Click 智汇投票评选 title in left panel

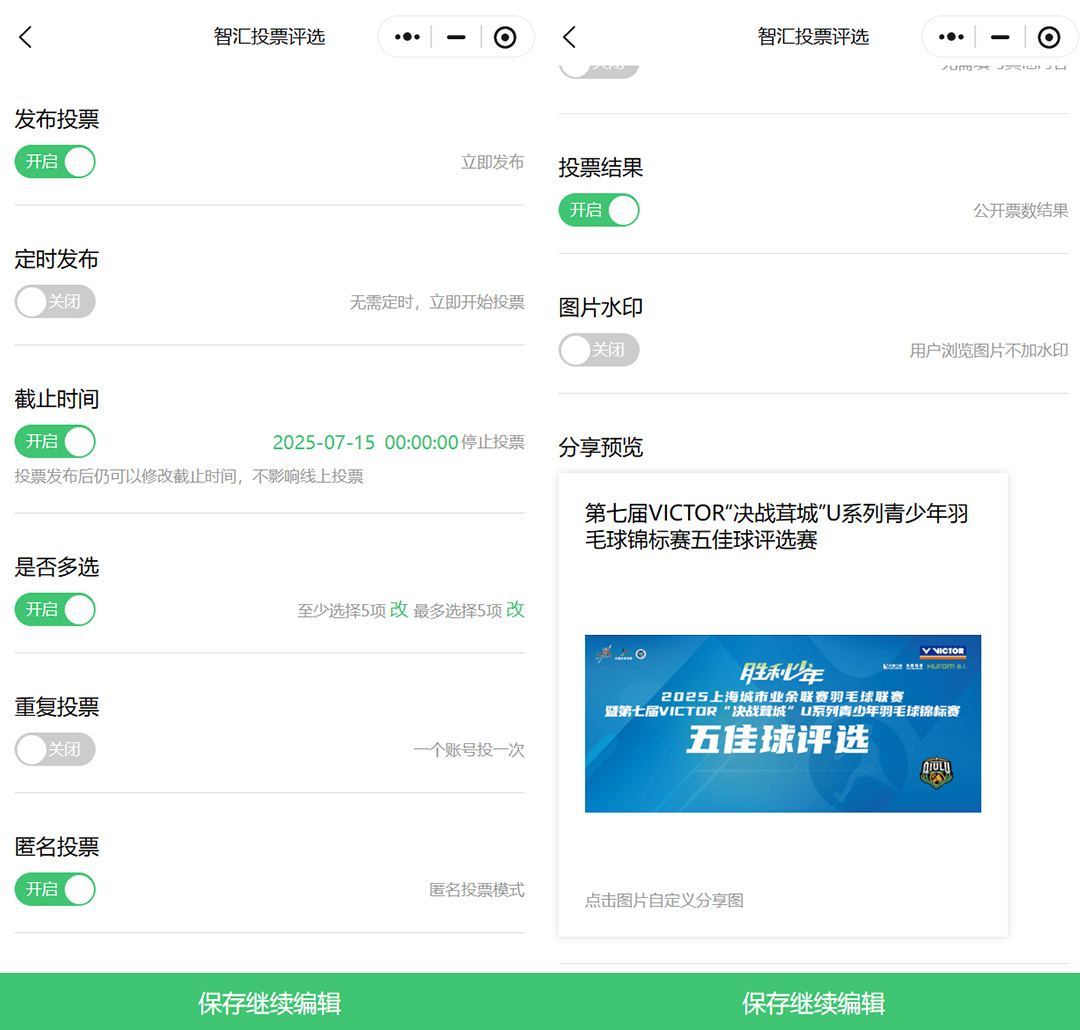coord(269,37)
